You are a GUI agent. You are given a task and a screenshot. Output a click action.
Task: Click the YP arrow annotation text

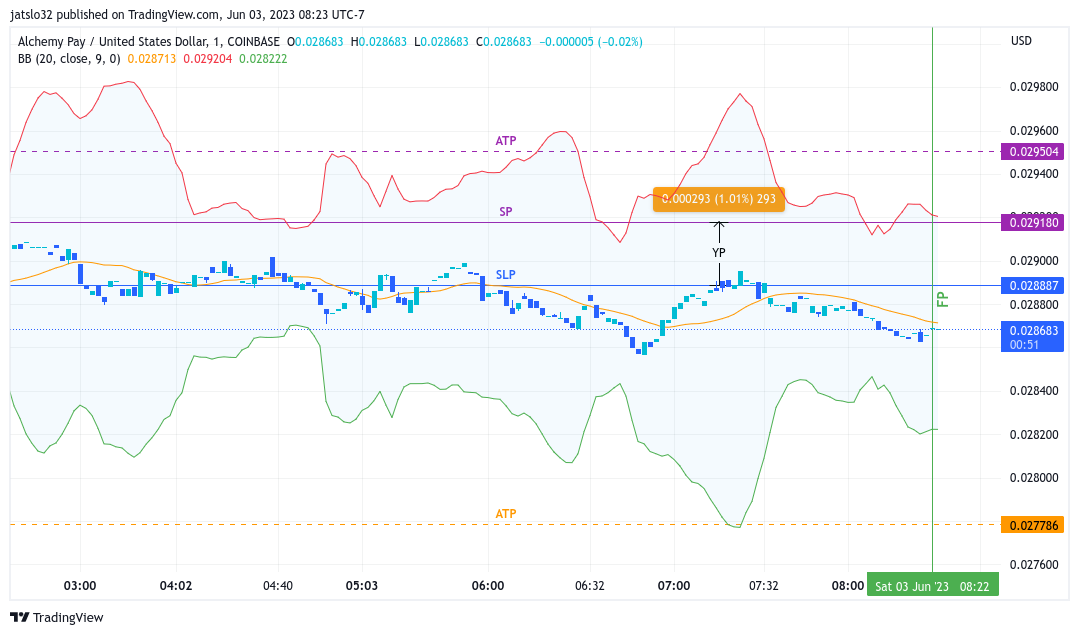click(x=718, y=252)
